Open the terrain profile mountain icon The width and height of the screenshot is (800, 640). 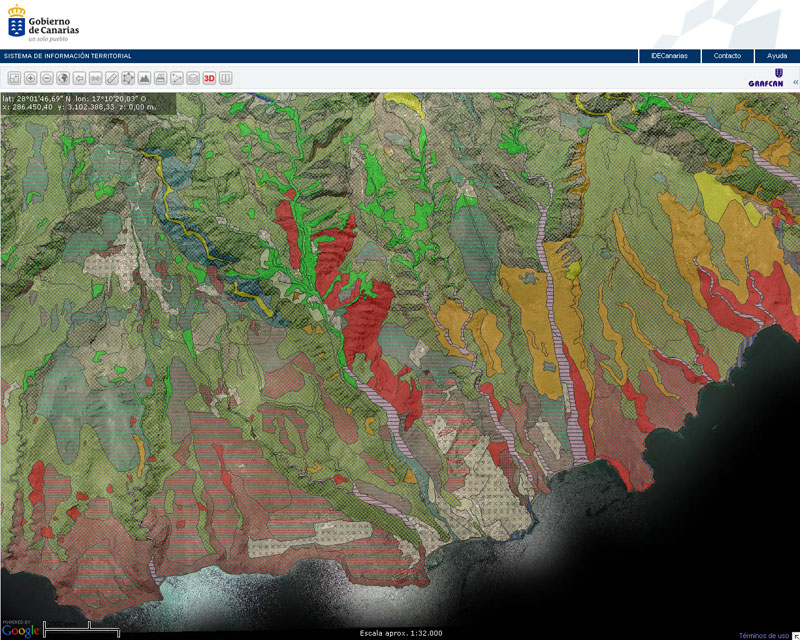click(144, 78)
